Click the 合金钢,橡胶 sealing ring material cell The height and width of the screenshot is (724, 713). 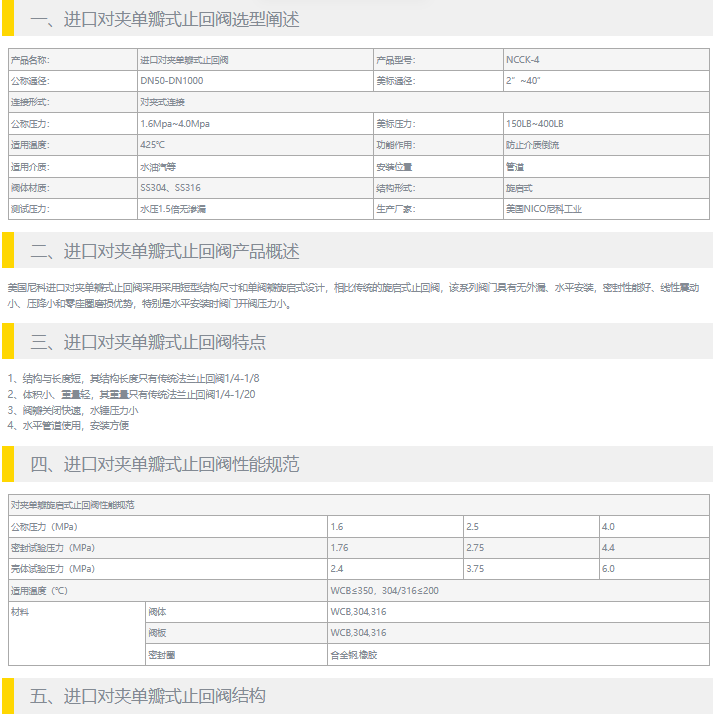click(354, 655)
